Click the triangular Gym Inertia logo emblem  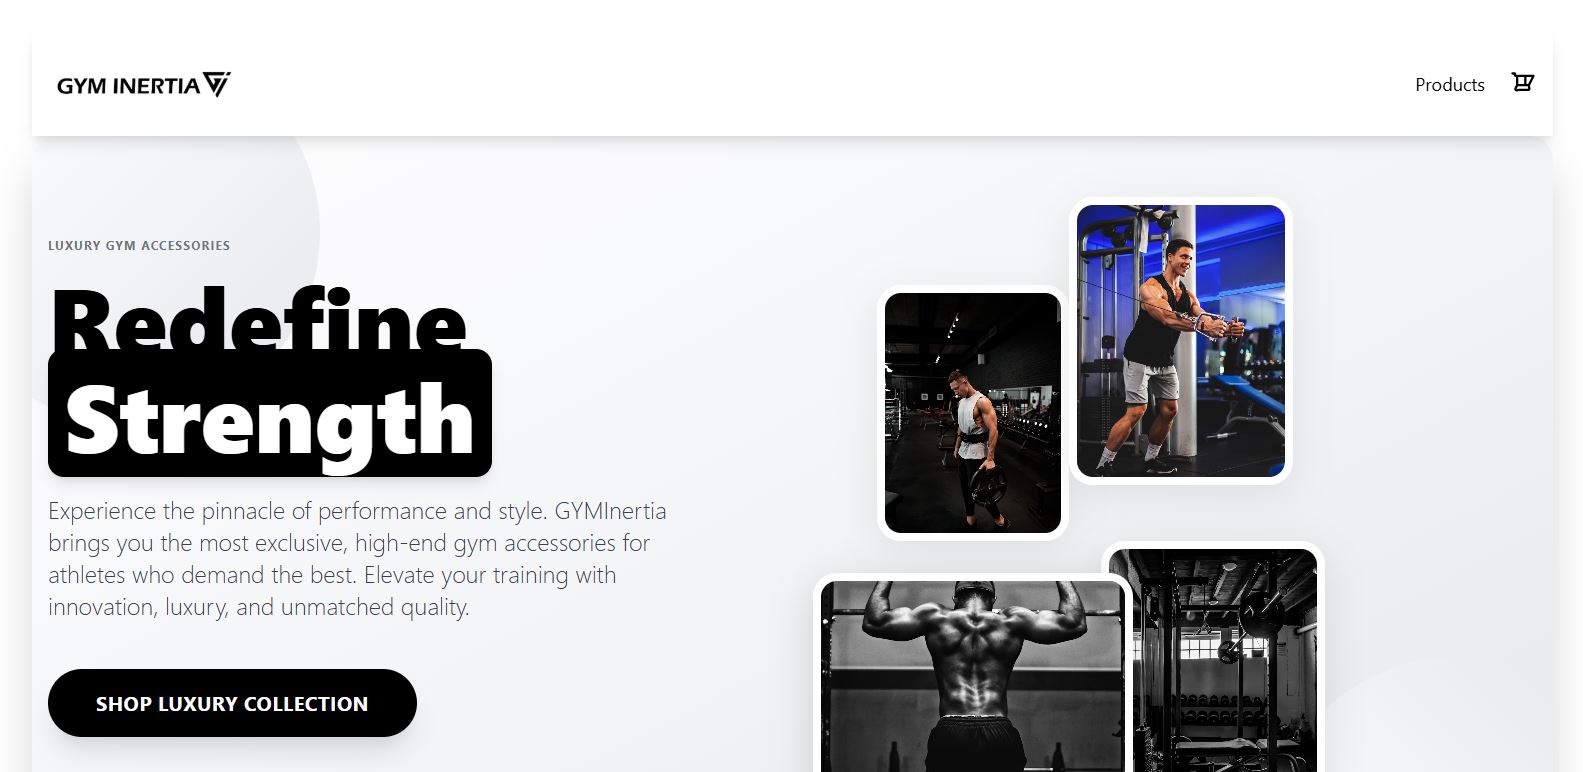click(216, 84)
